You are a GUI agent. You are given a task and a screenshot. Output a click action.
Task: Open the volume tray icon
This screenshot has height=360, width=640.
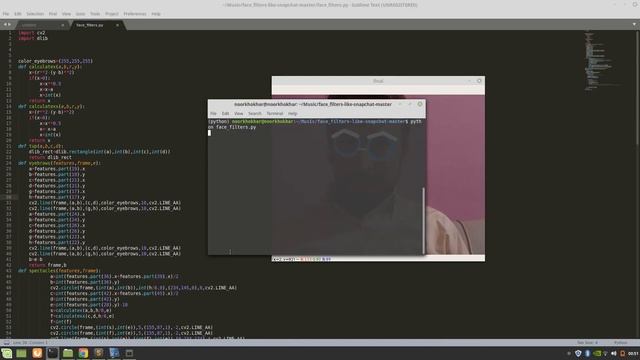[x=614, y=353]
